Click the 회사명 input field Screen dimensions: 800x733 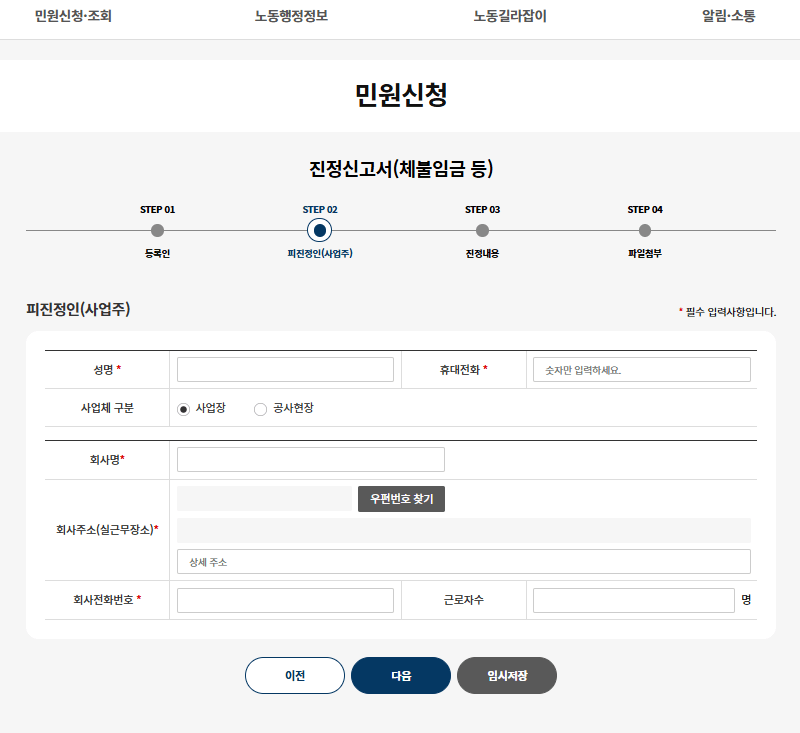(x=310, y=459)
